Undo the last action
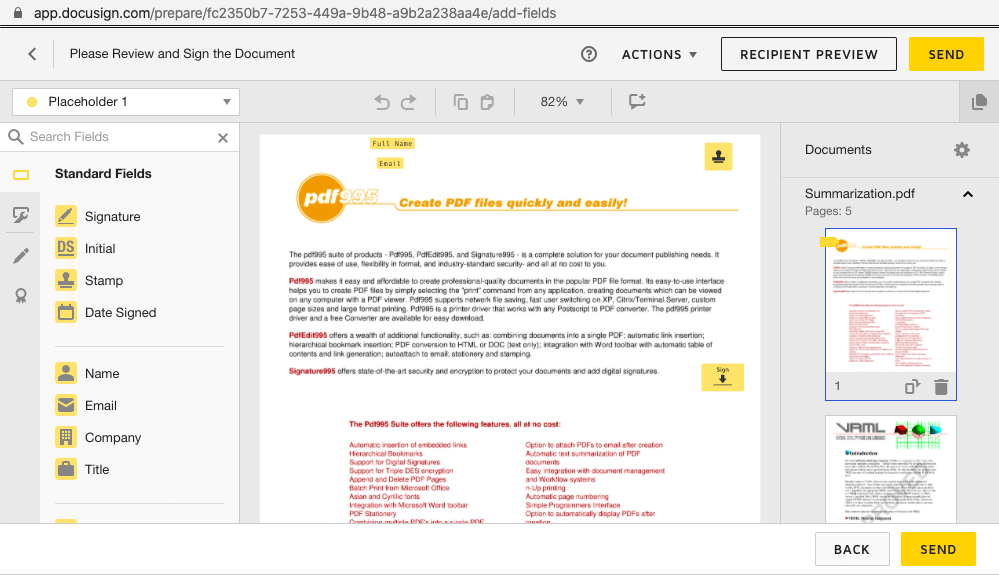The image size is (999, 575). [382, 102]
